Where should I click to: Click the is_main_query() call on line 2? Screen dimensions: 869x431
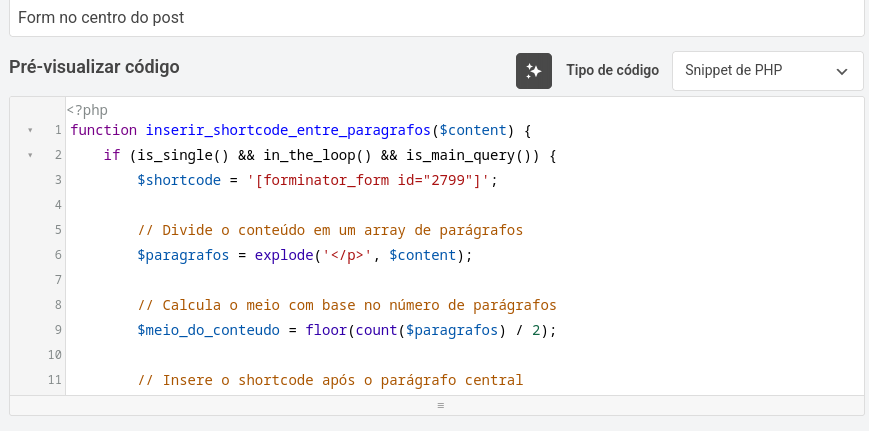468,156
